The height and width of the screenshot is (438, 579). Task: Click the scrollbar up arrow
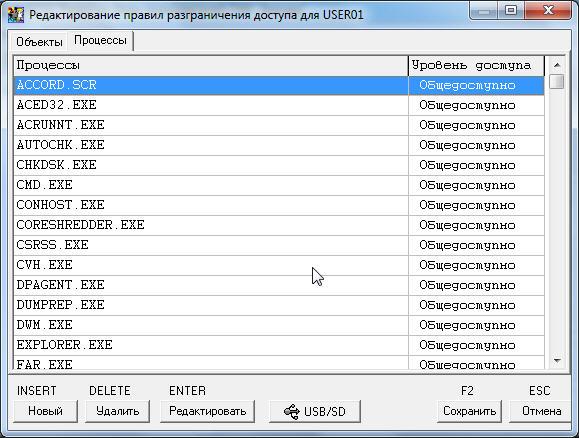click(557, 65)
